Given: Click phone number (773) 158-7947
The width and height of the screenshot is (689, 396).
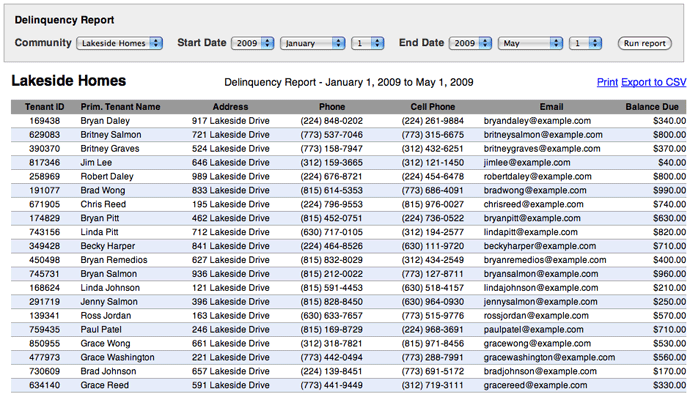Looking at the screenshot, I should coord(332,149).
